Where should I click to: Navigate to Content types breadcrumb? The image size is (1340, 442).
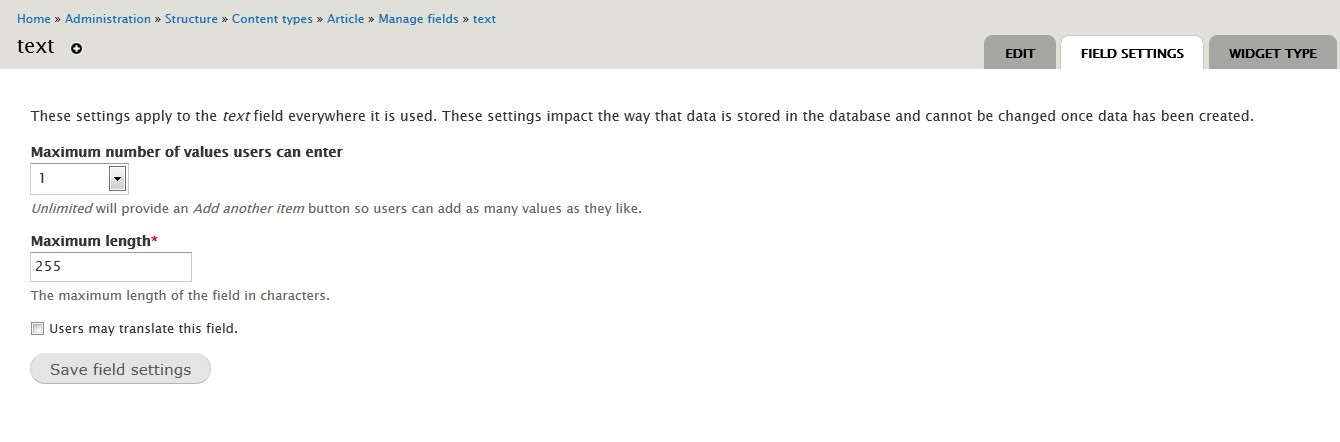pos(272,19)
